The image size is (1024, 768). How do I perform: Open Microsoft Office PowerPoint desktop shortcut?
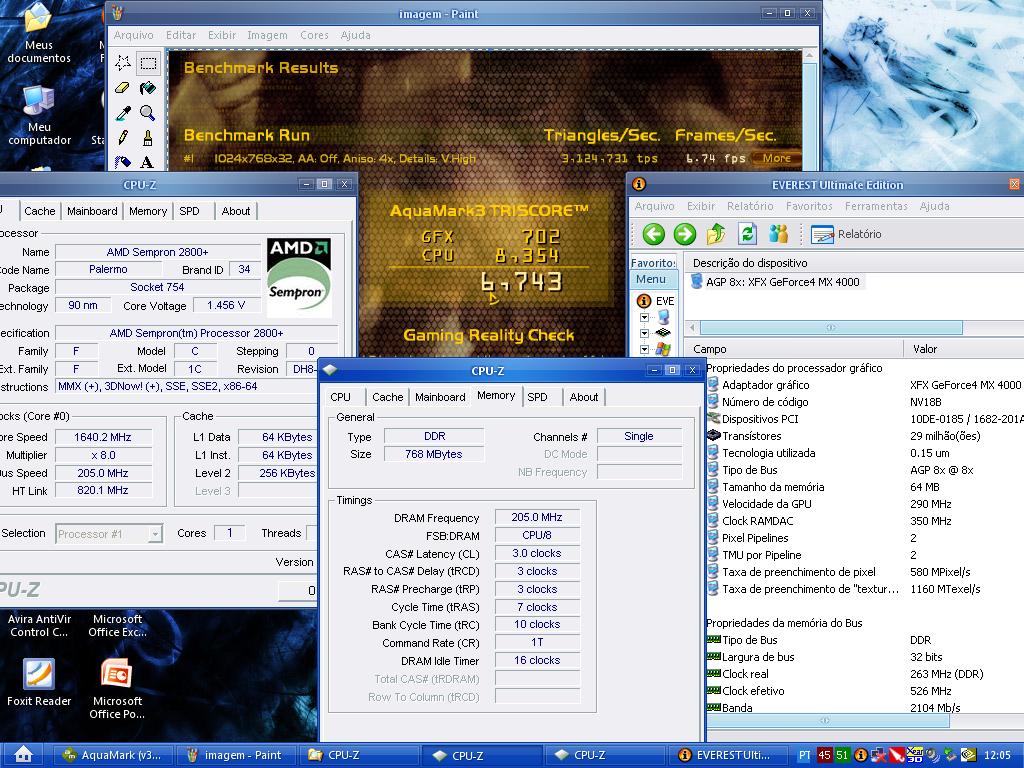117,688
